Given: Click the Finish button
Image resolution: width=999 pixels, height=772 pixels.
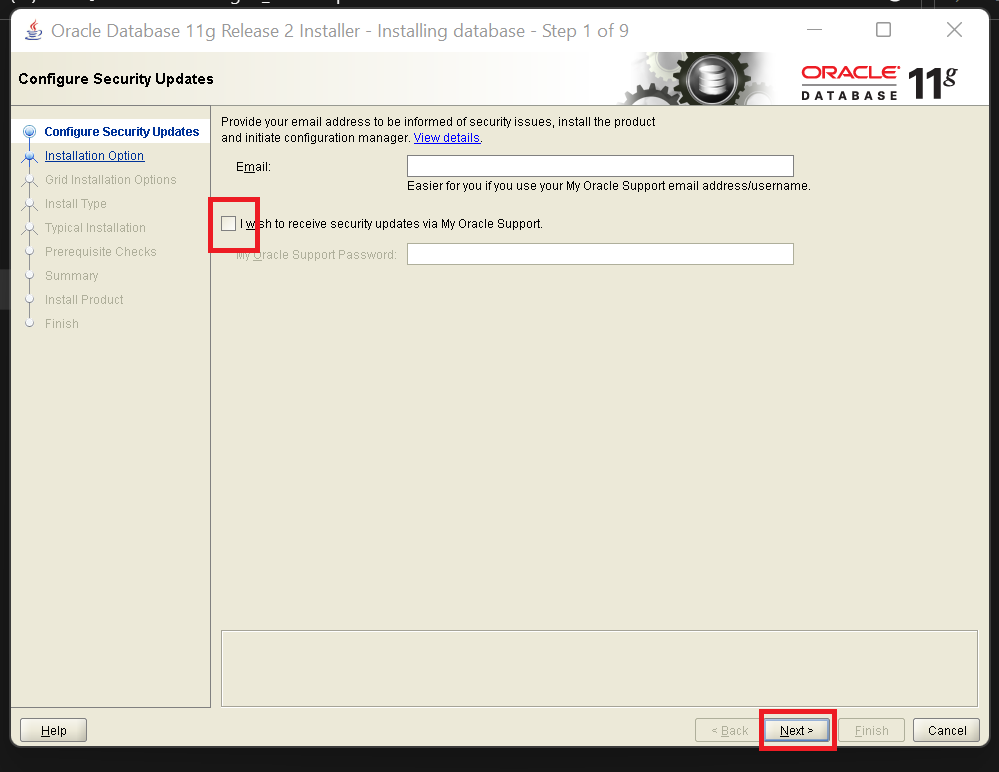Looking at the screenshot, I should click(x=872, y=731).
